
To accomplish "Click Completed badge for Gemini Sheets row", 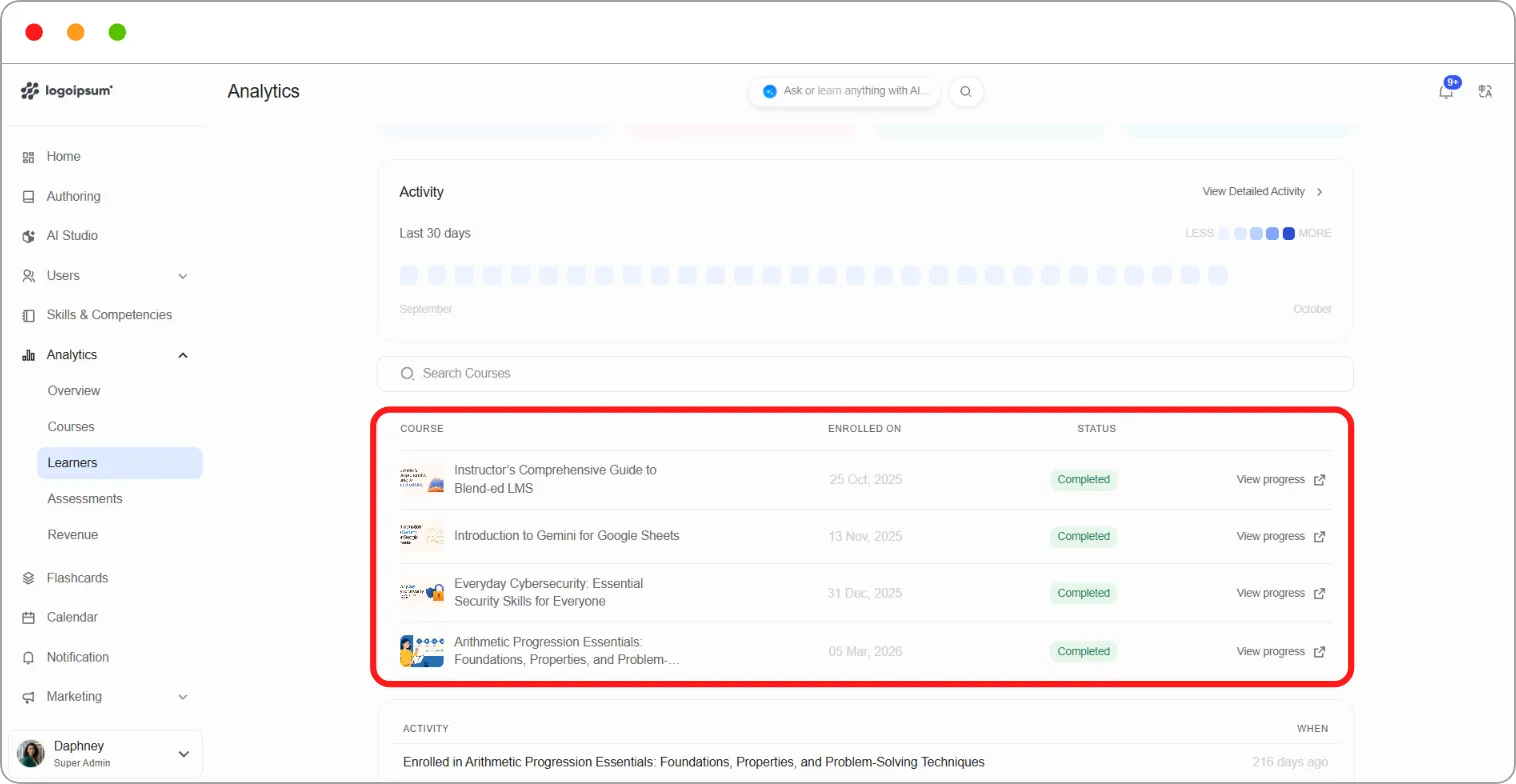I will point(1084,537).
